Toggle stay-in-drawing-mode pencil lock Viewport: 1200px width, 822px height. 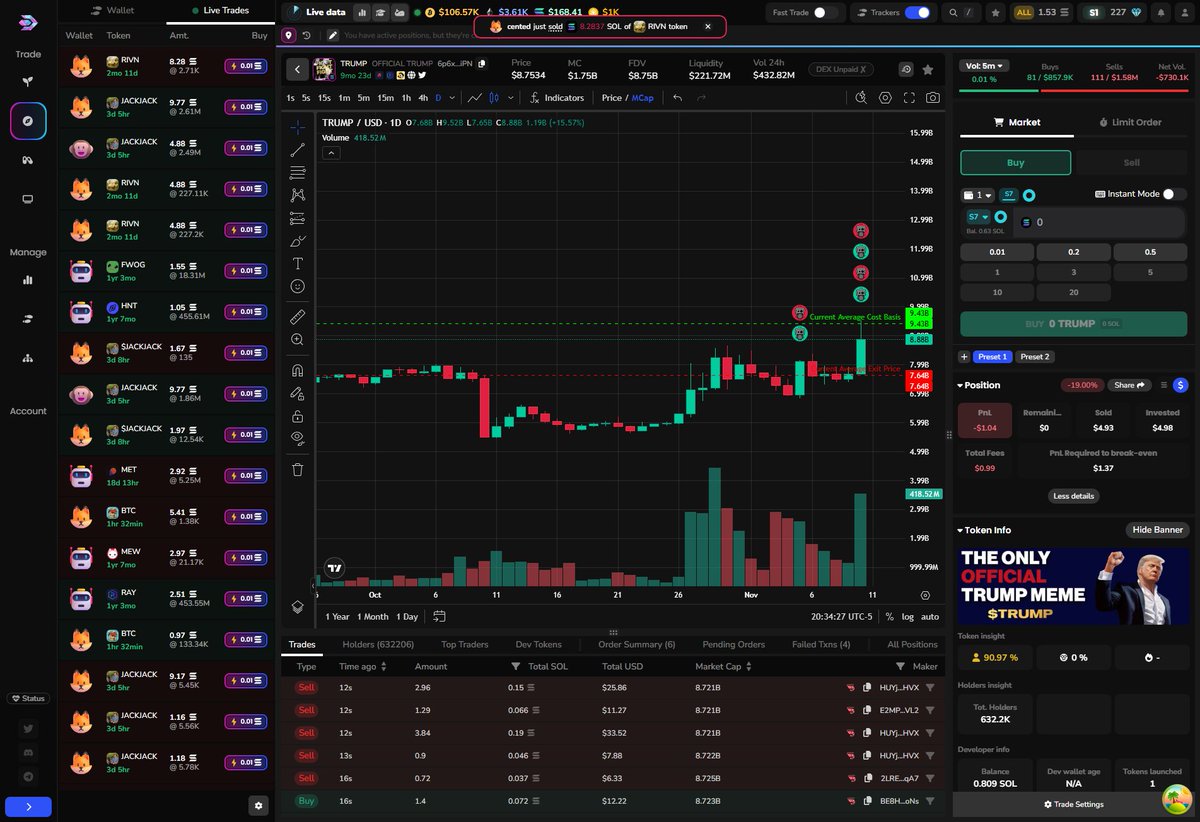coord(297,393)
